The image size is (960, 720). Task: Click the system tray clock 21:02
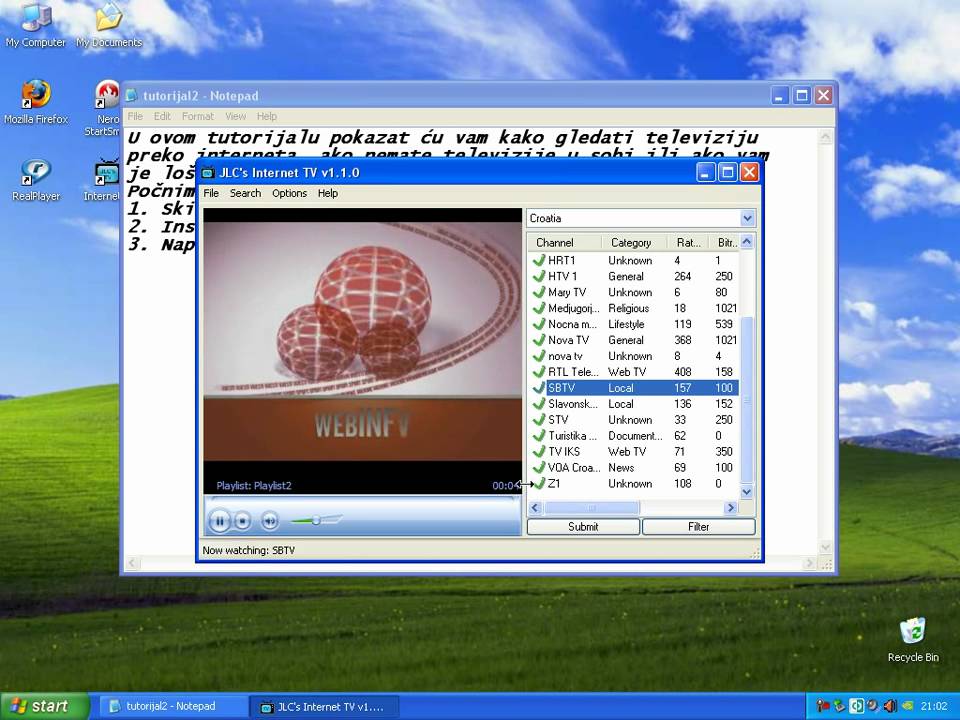coord(934,706)
